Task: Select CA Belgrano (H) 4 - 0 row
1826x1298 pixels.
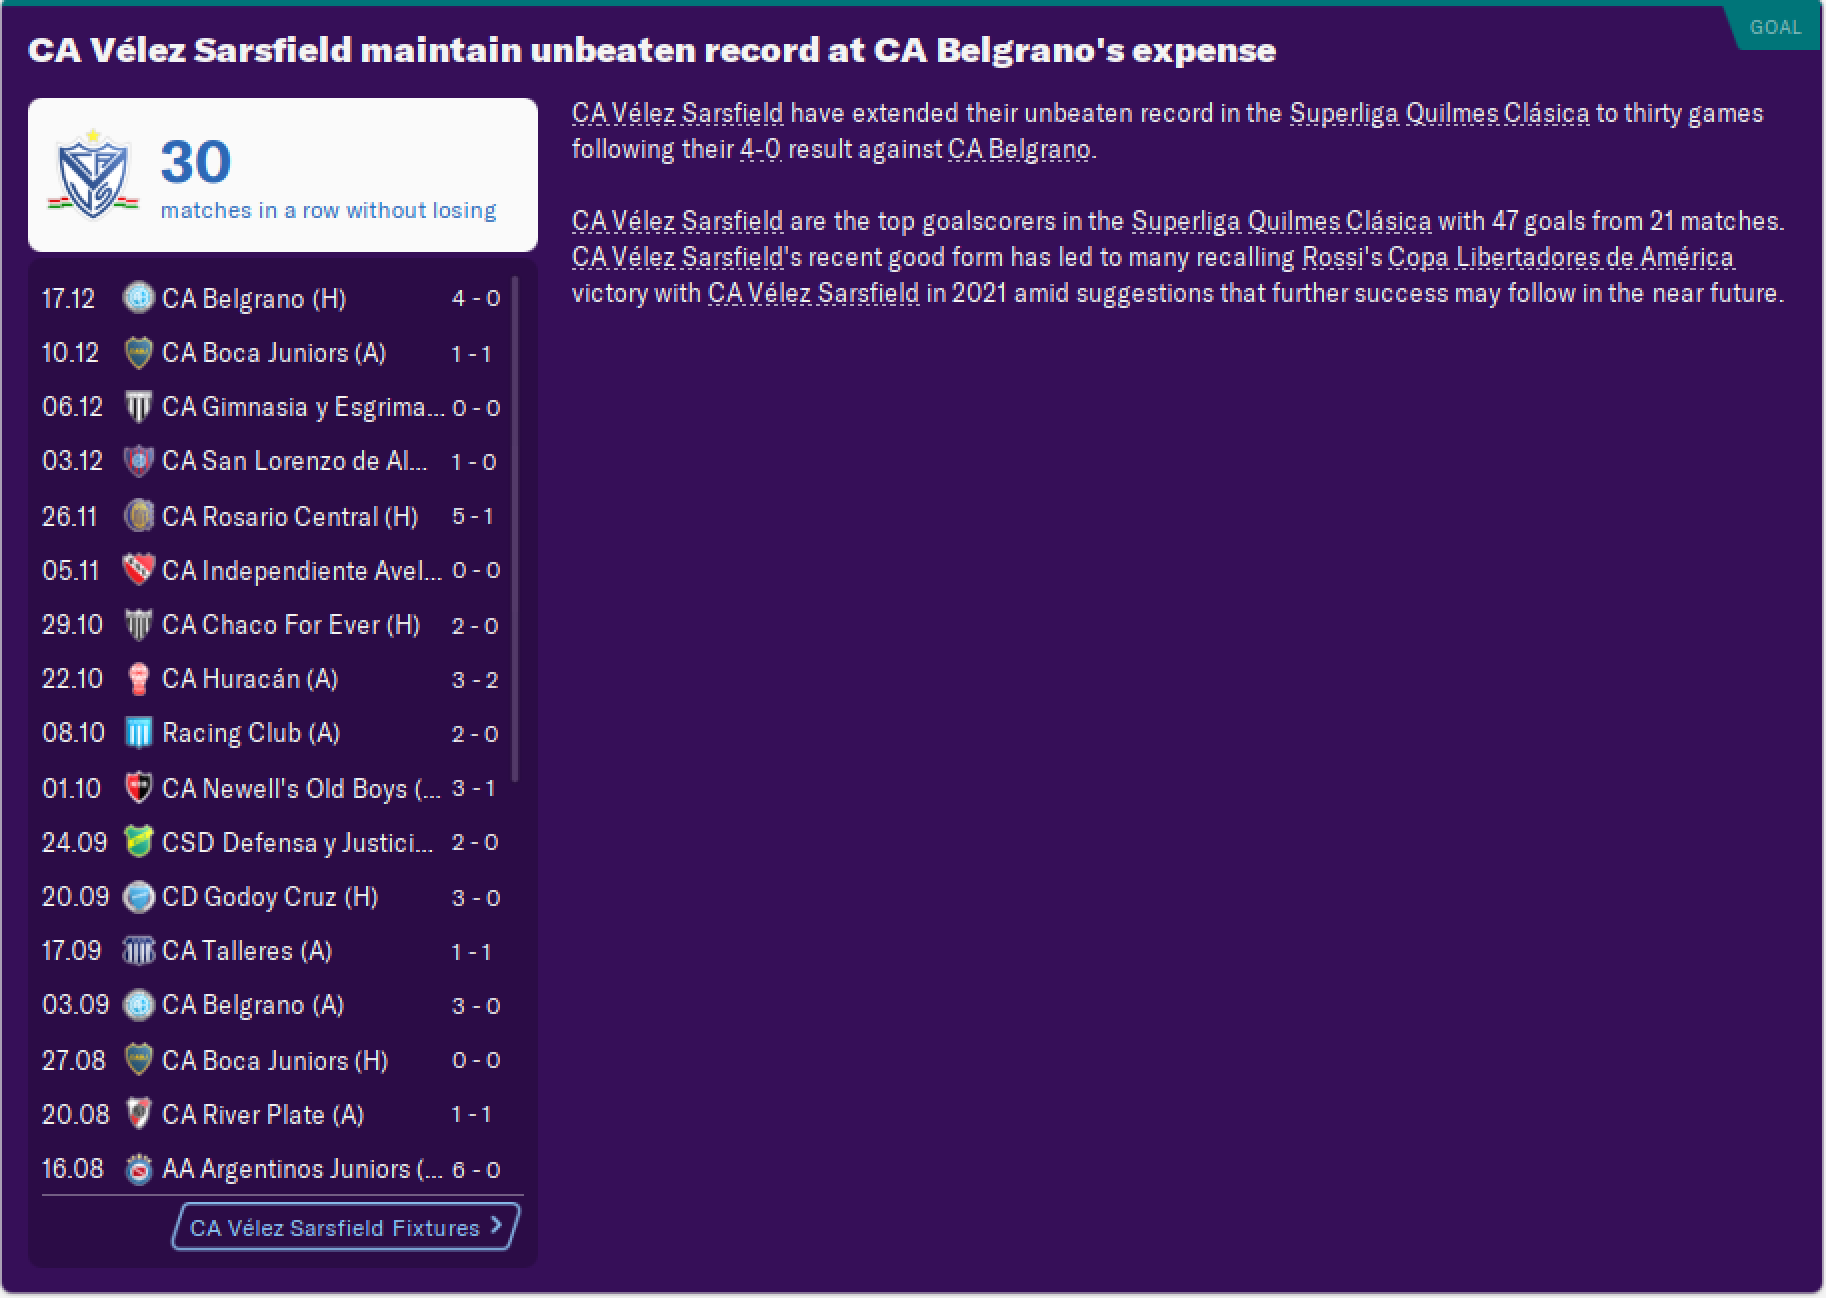Action: tap(272, 298)
